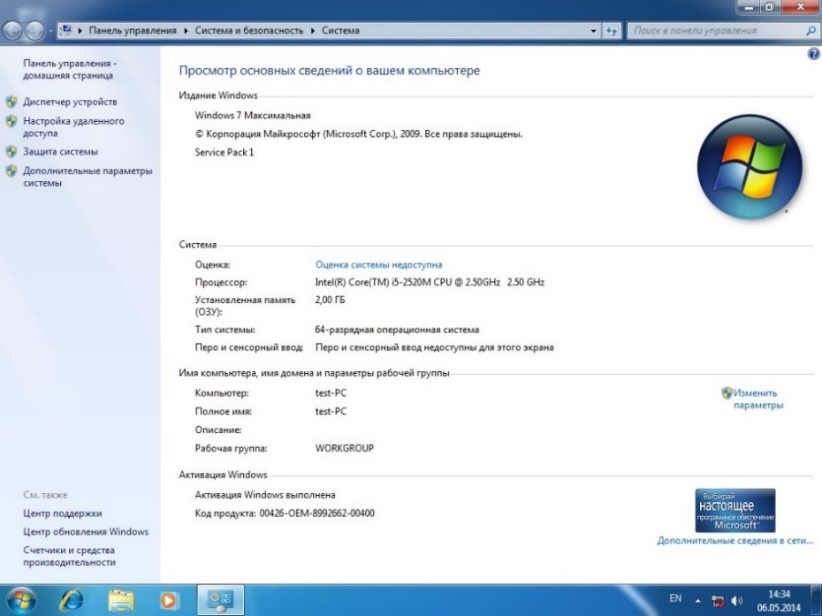Screen dimensions: 822x616
Task: Open "Защита системы" link
Action: [60, 152]
